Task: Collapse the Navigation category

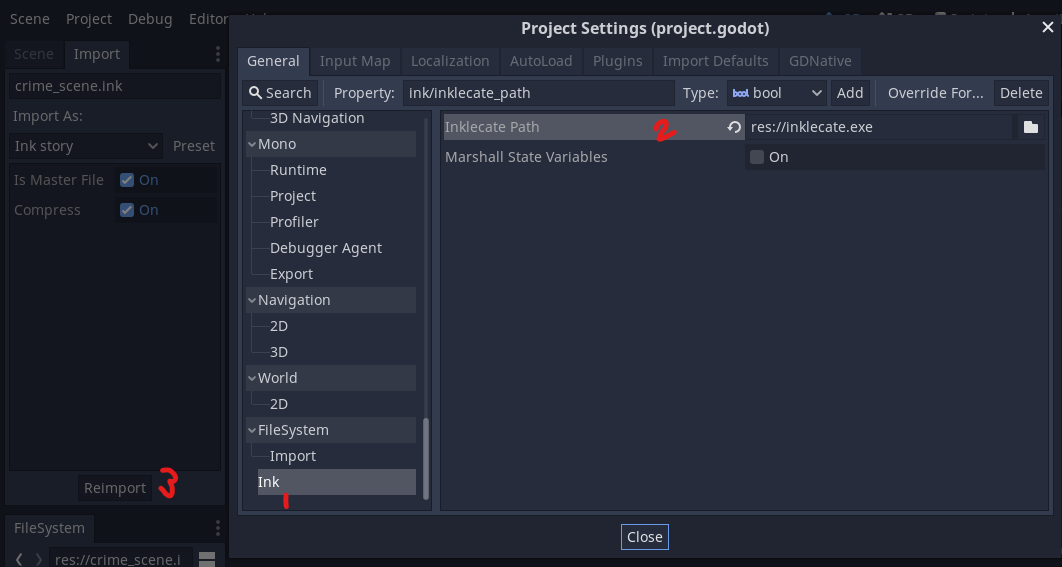Action: click(x=252, y=300)
